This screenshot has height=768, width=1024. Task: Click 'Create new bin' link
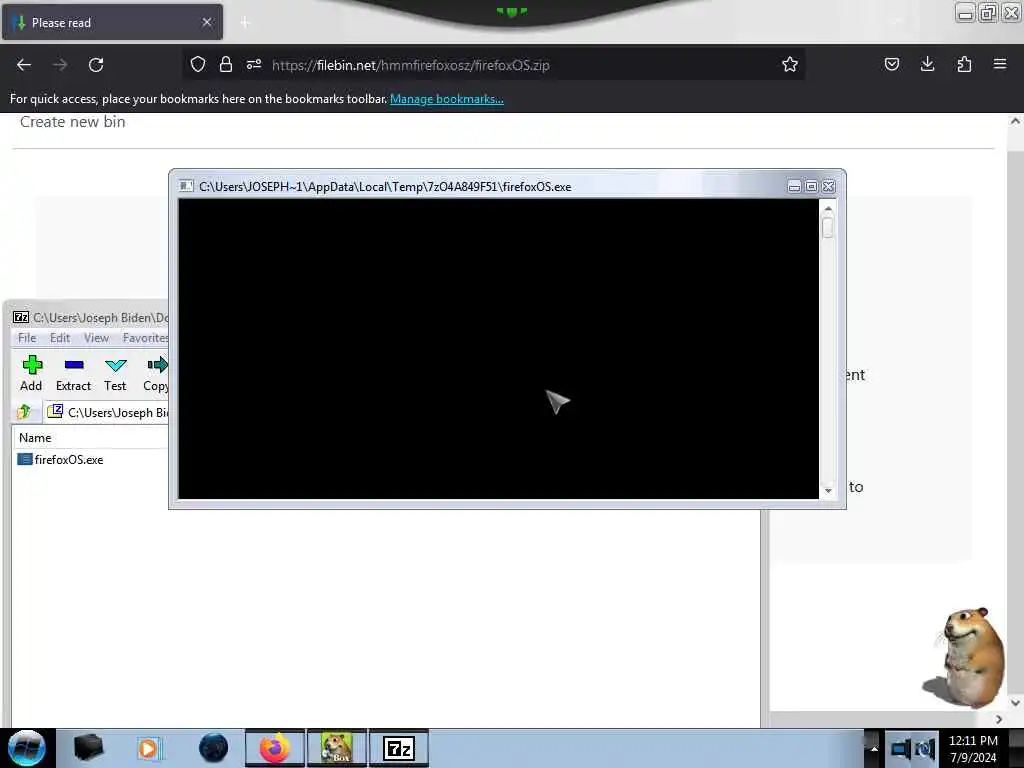[72, 121]
